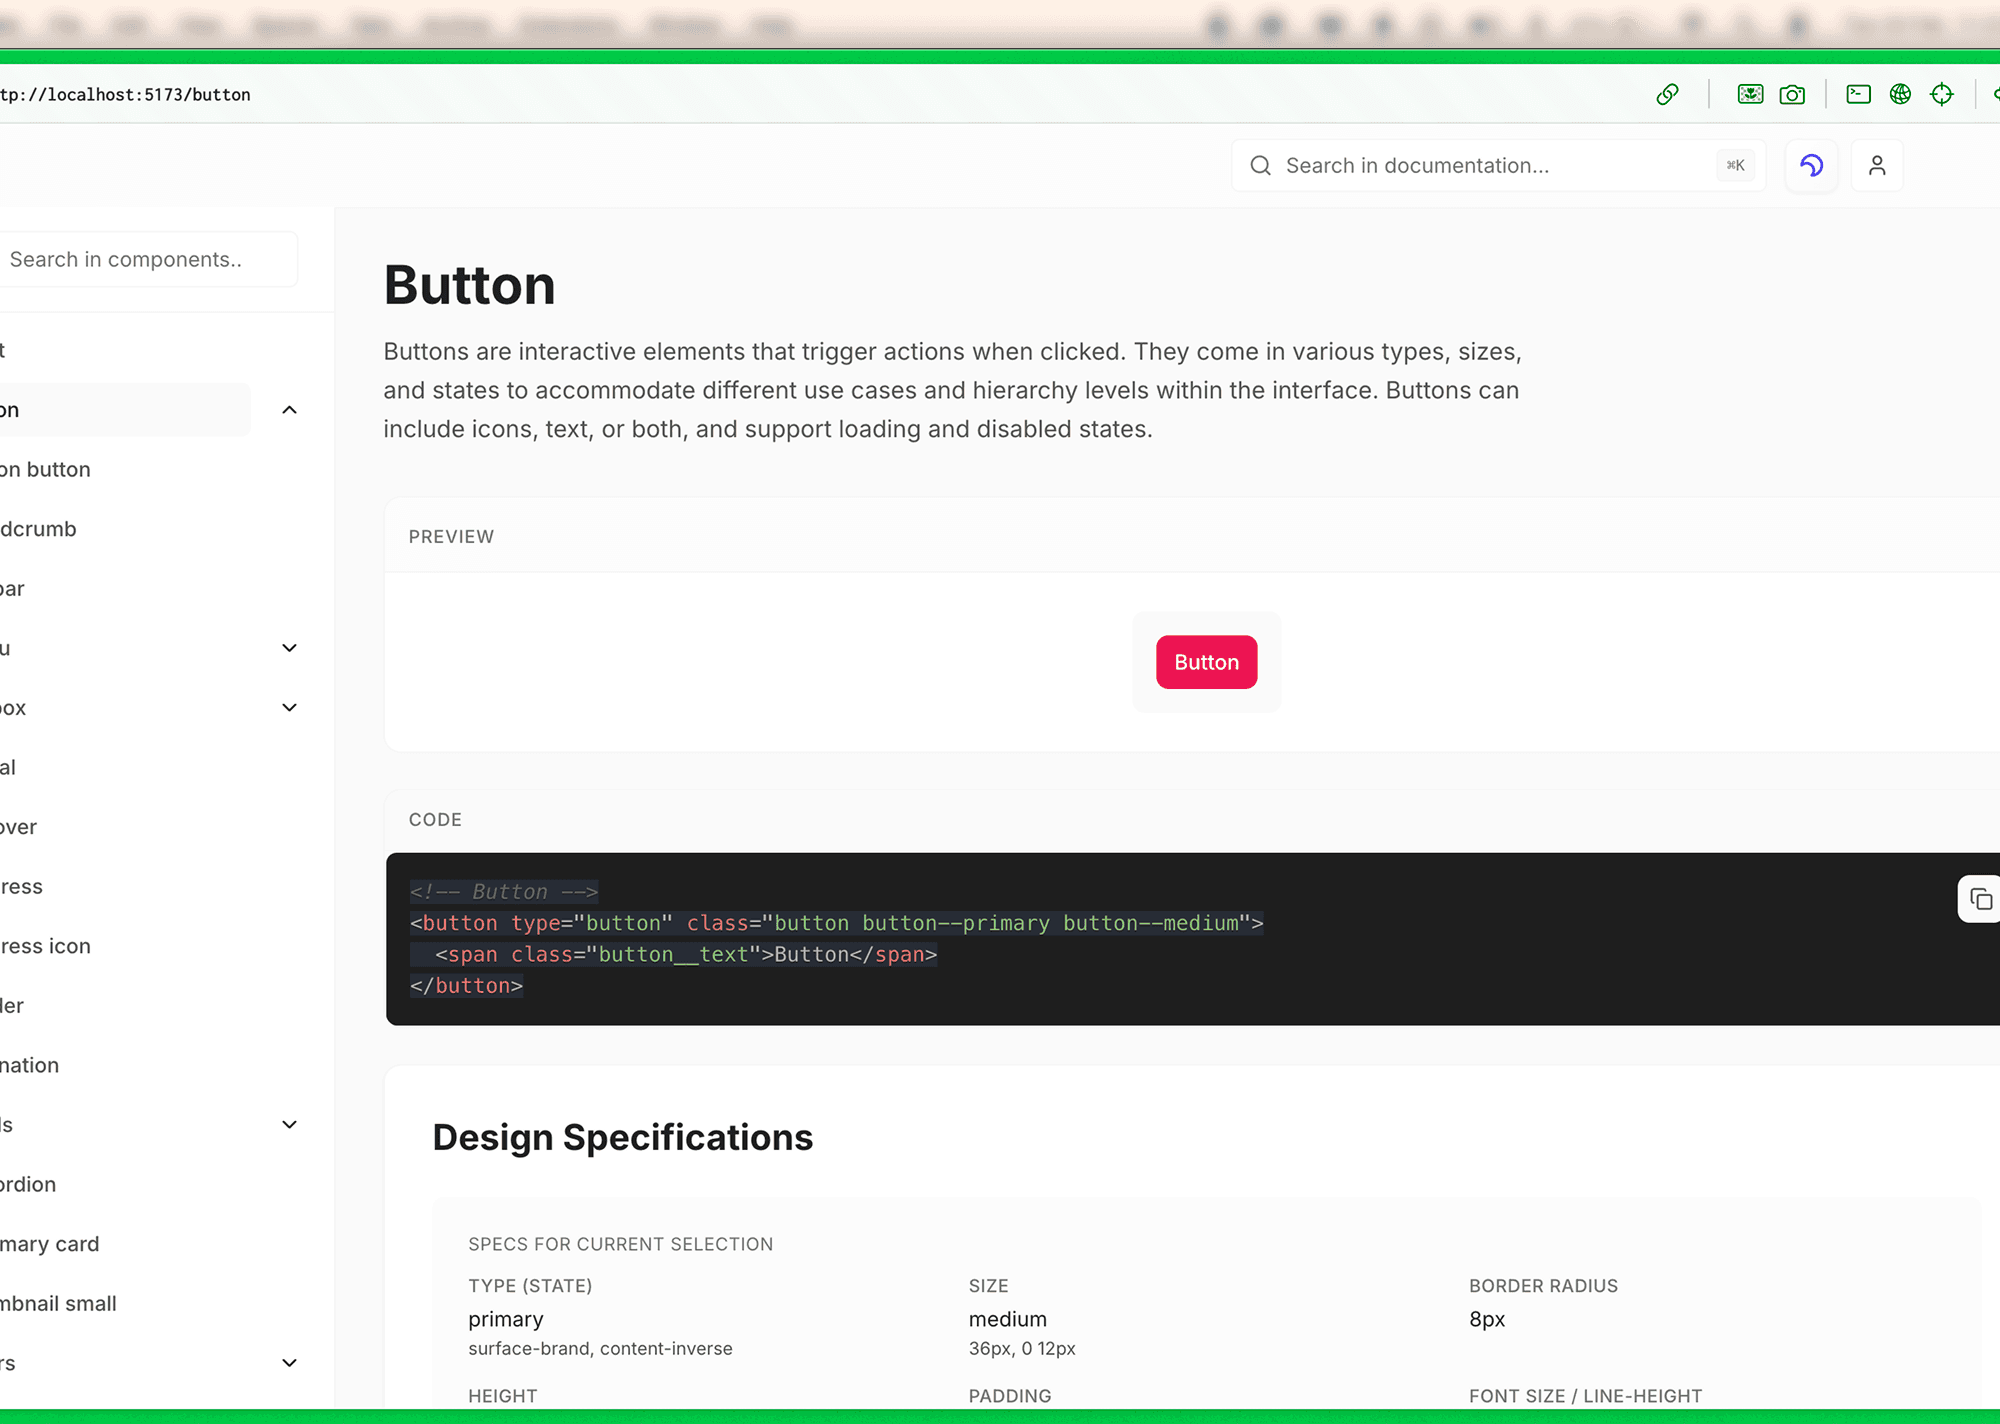Click the 'Search in components' field
2000x1424 pixels.
140,259
